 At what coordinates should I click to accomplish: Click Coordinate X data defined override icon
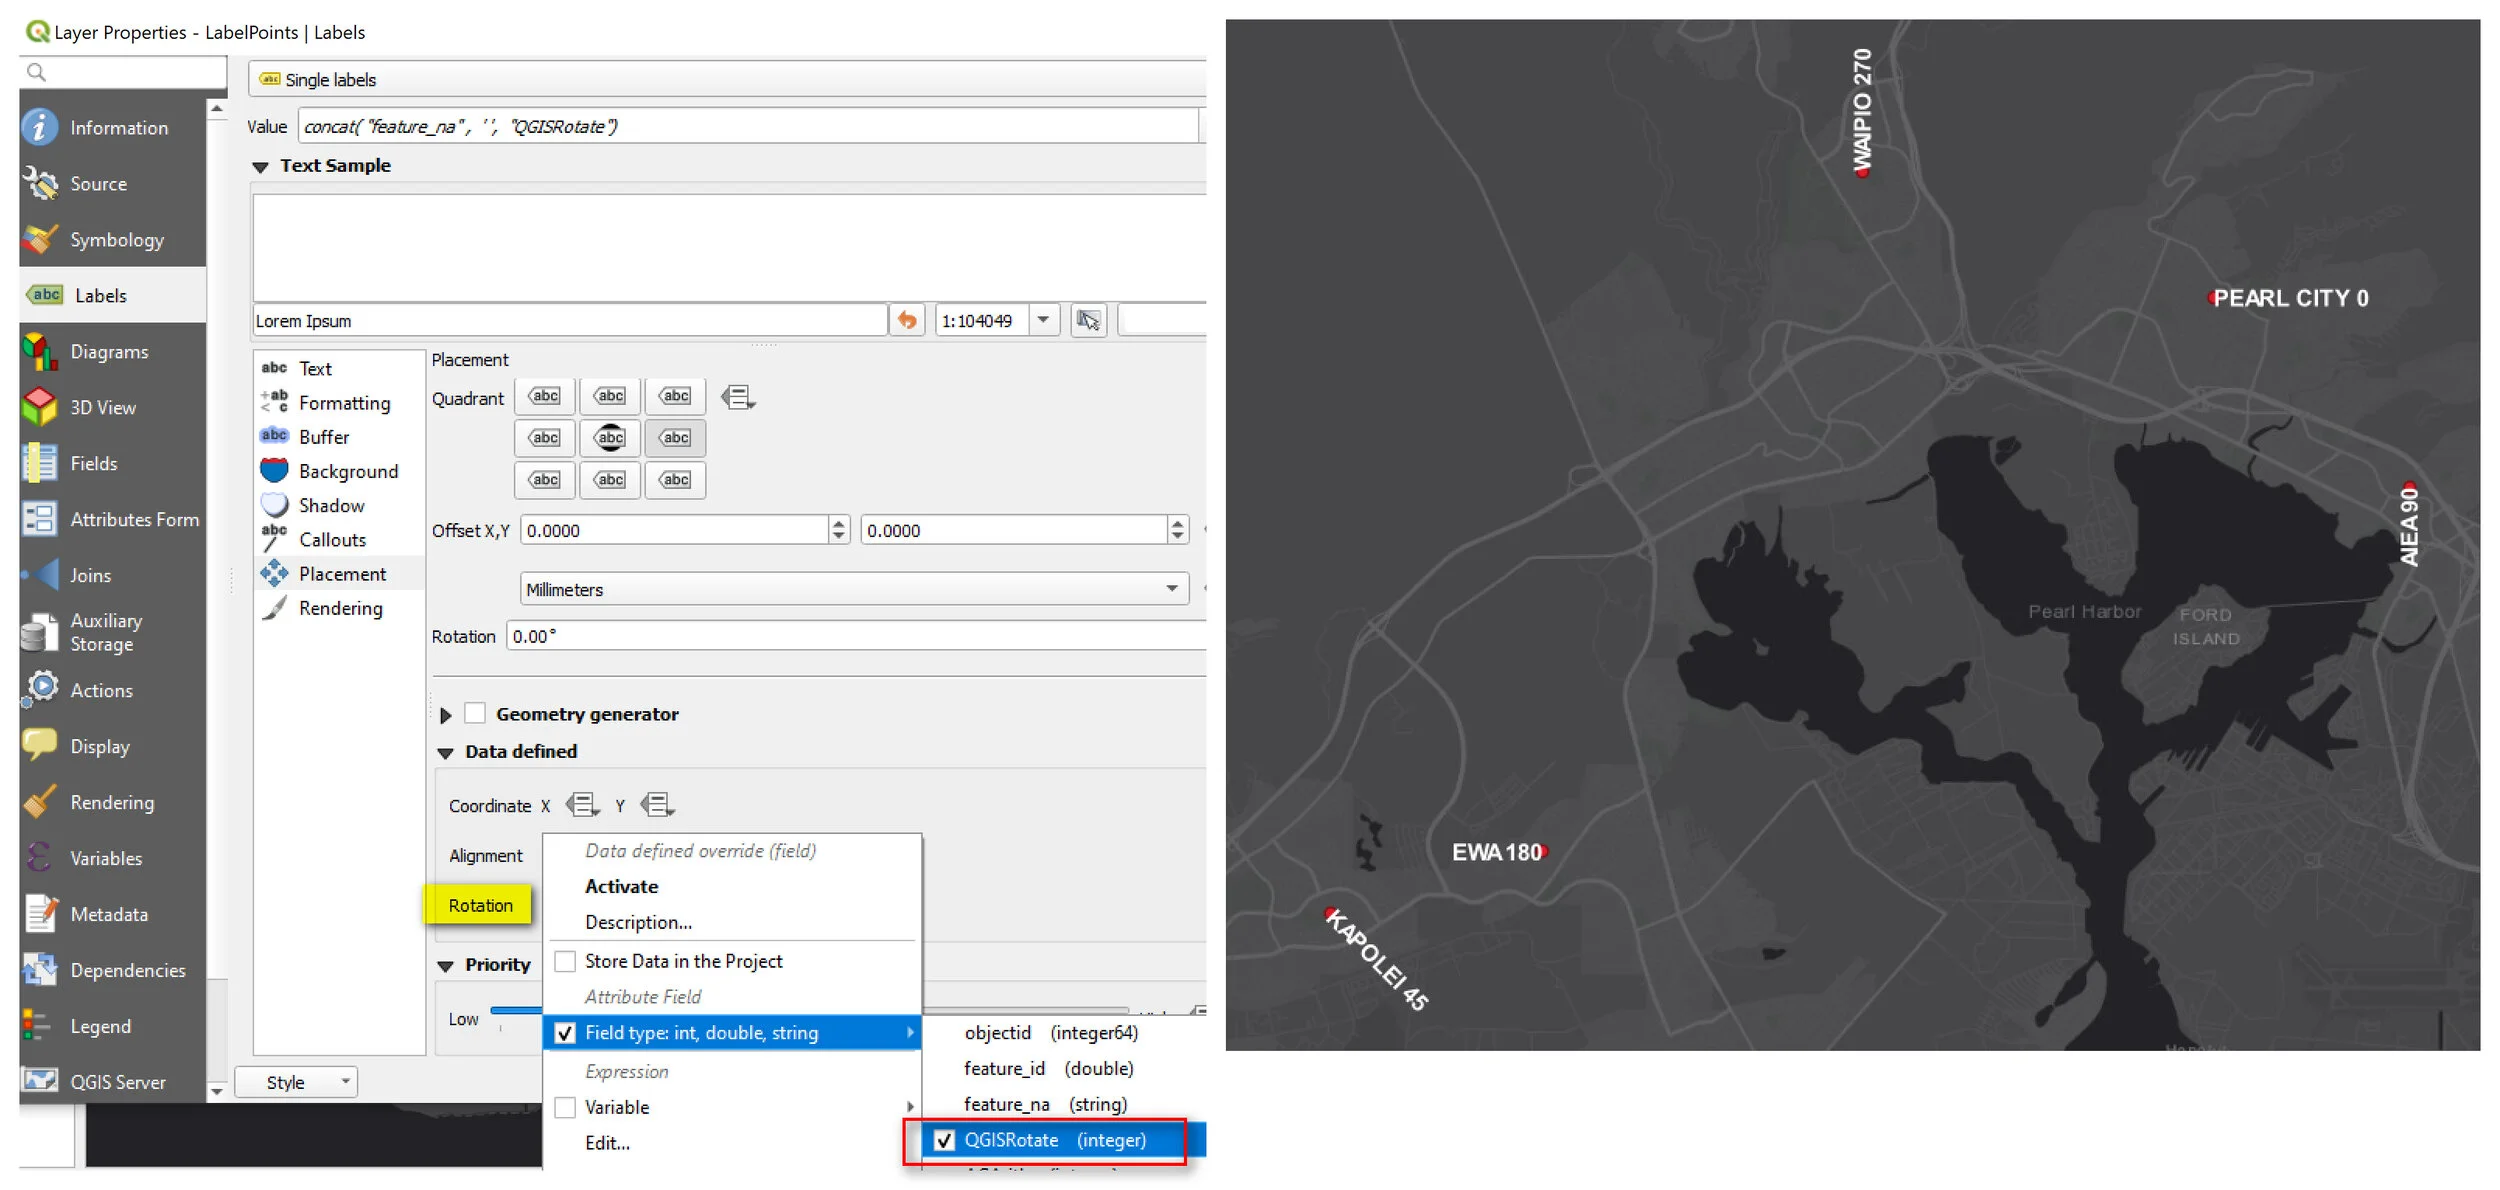(582, 805)
